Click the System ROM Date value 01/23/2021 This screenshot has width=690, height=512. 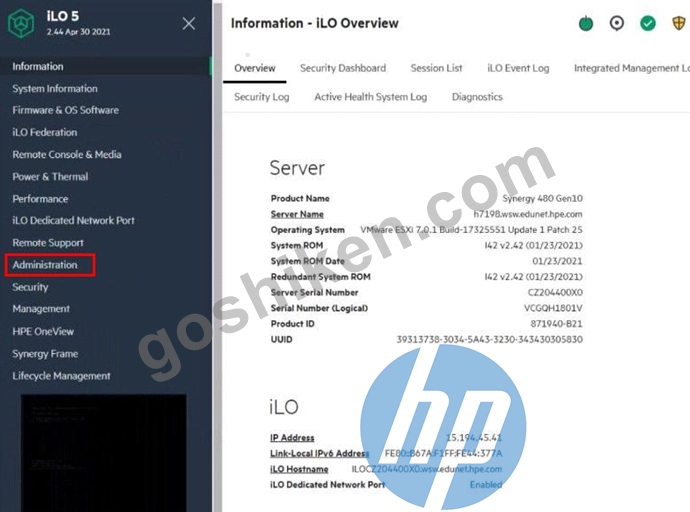click(x=558, y=261)
